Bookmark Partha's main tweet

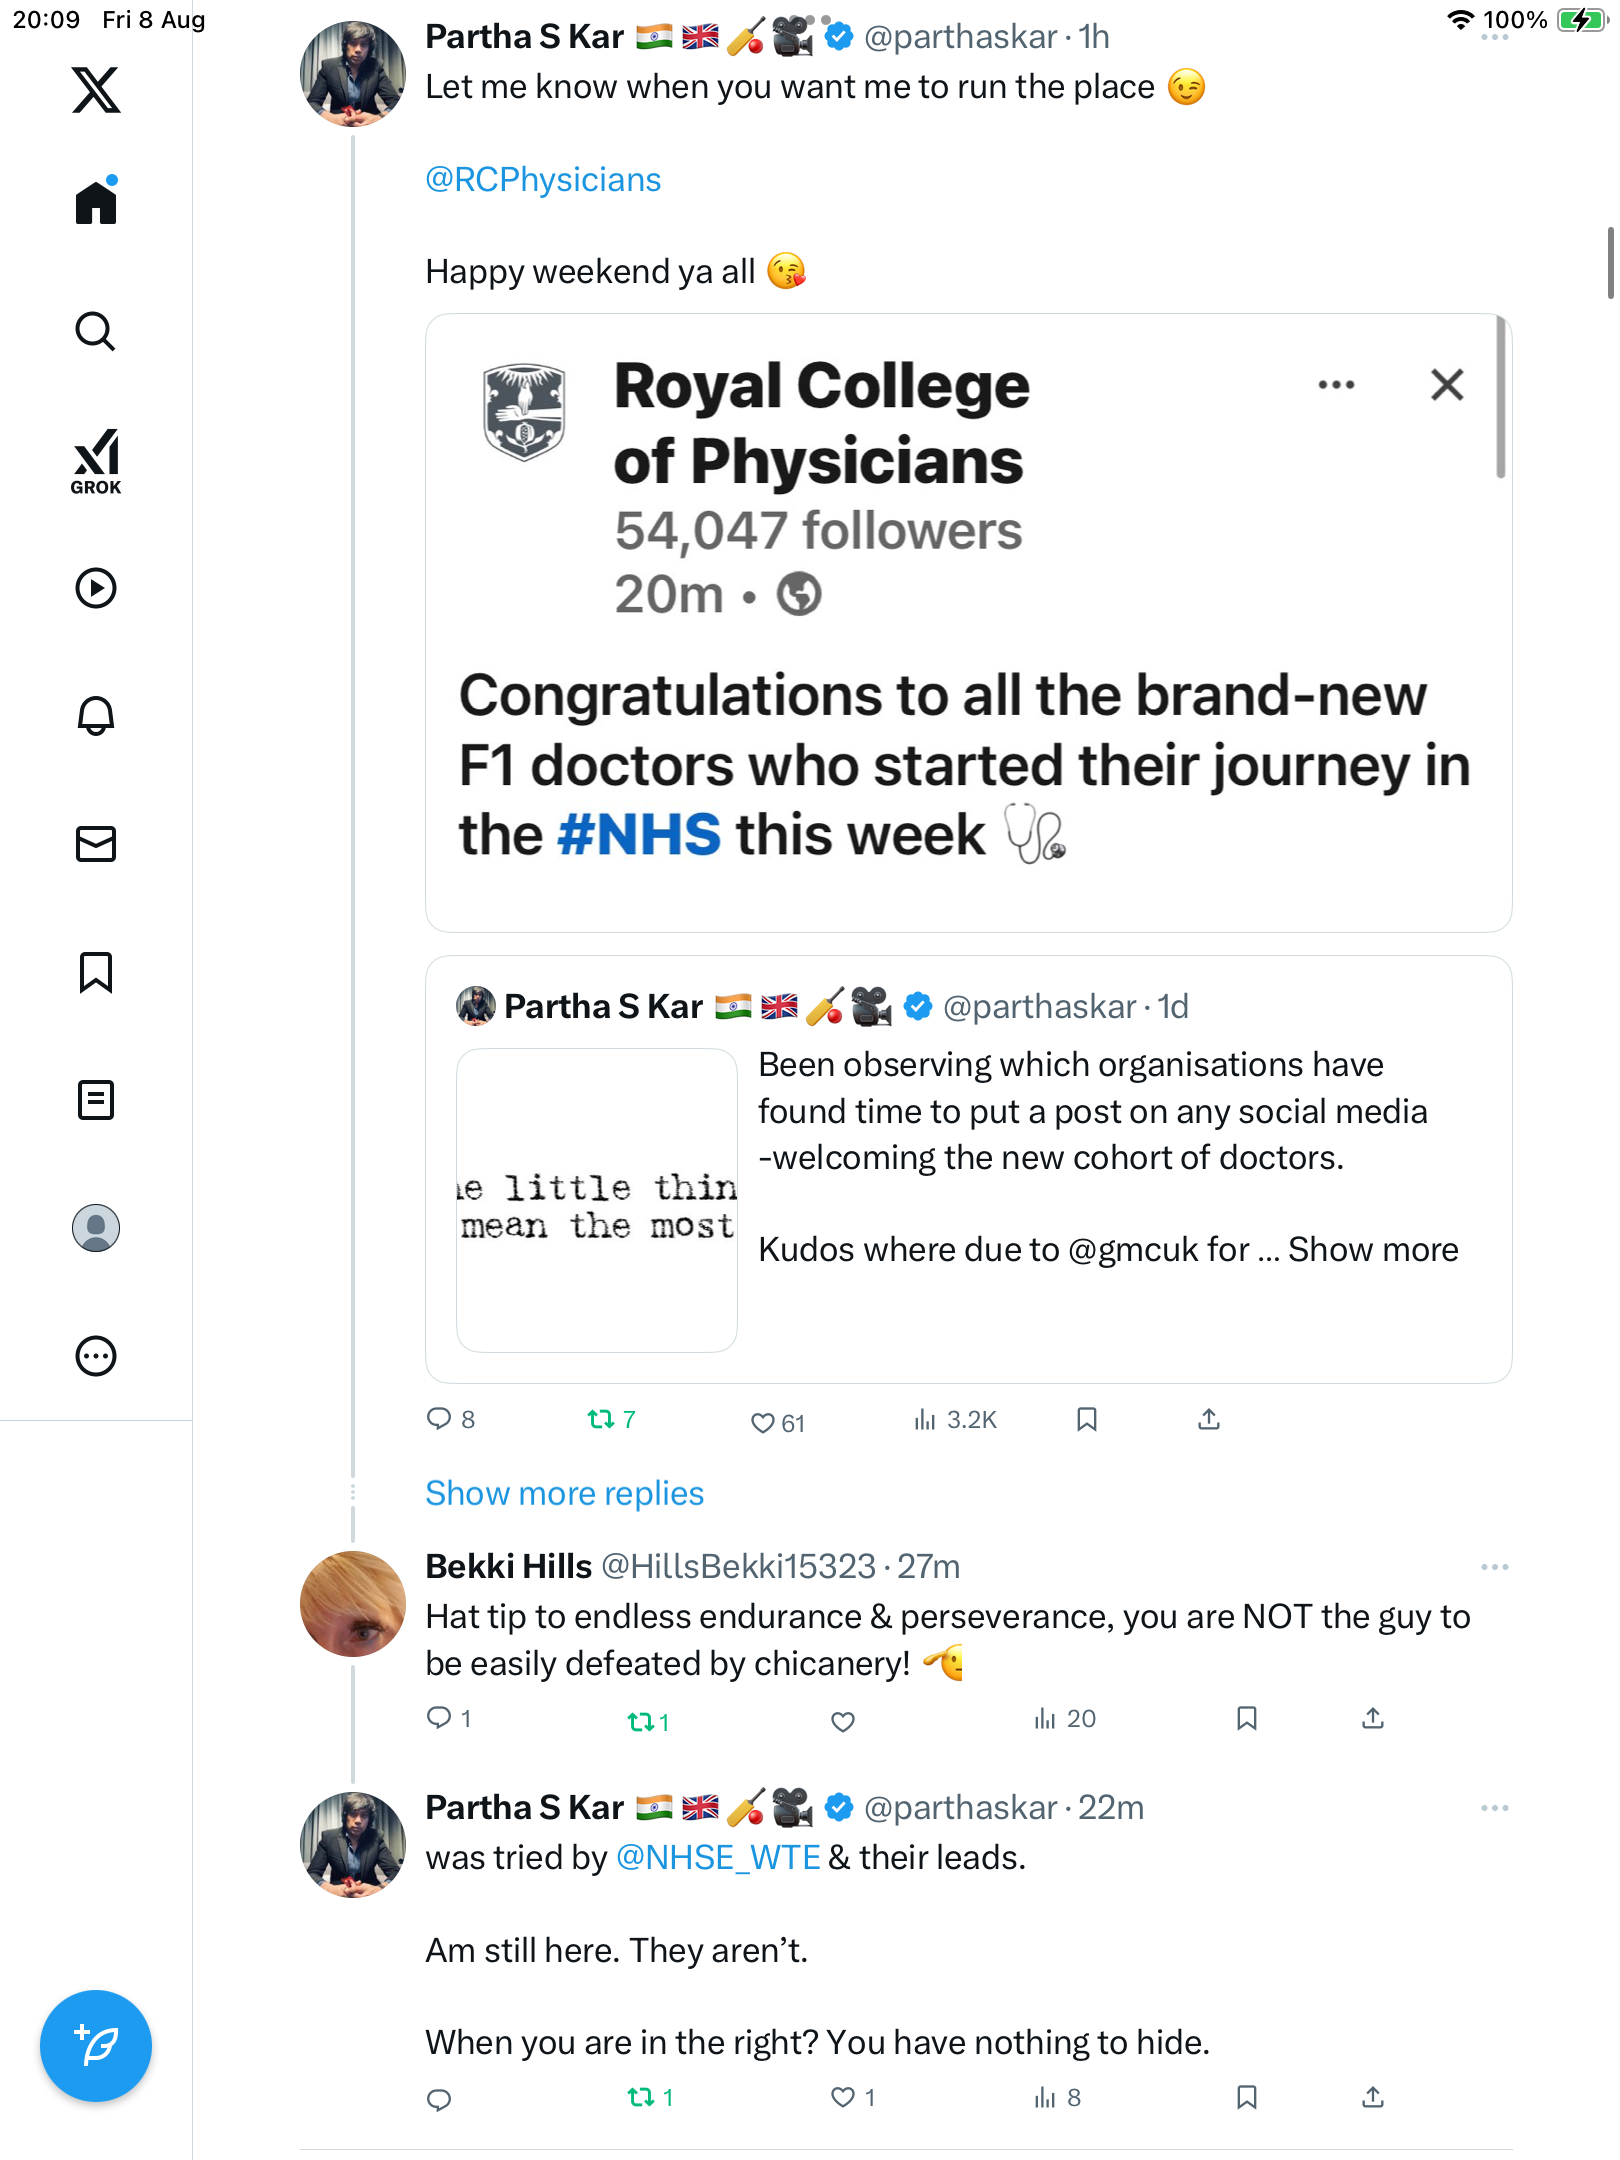click(1087, 1419)
